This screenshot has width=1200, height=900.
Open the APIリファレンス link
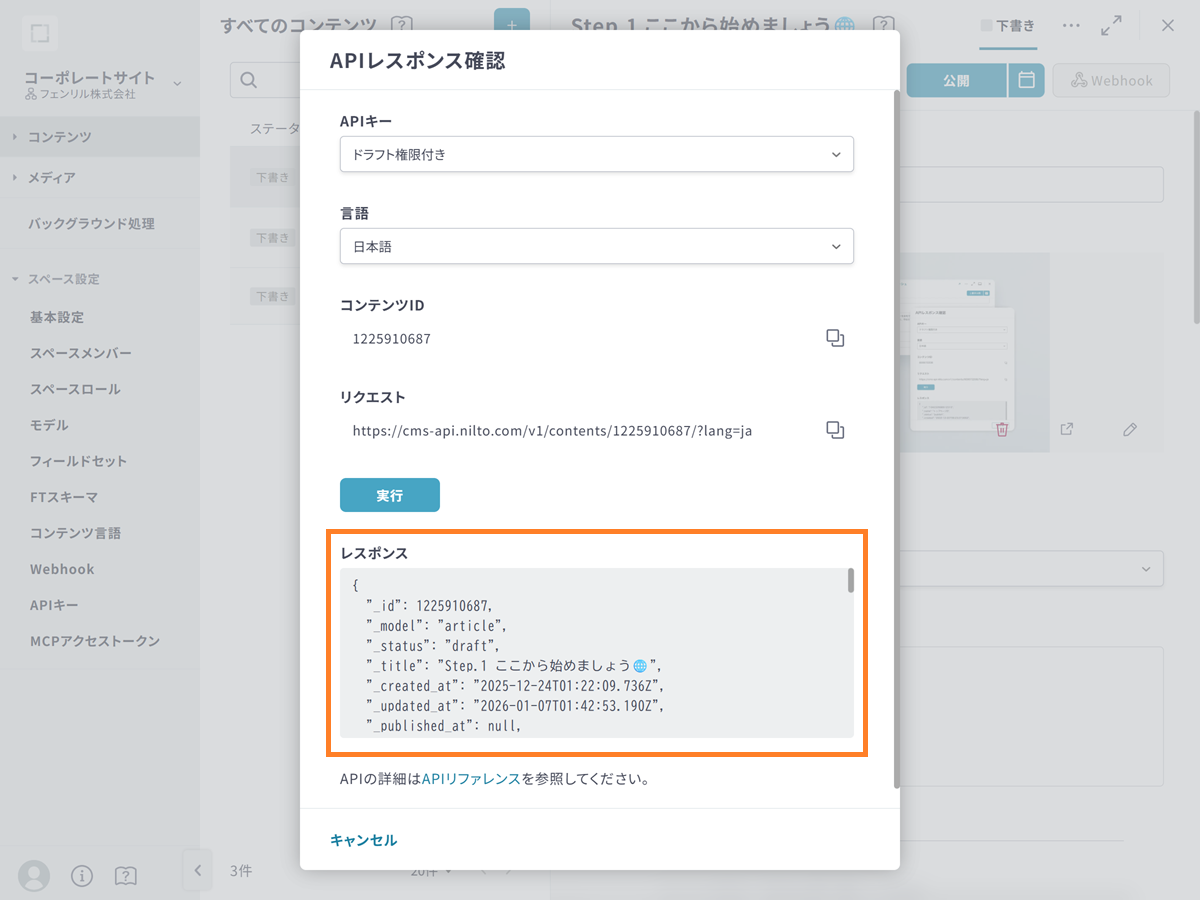point(471,778)
